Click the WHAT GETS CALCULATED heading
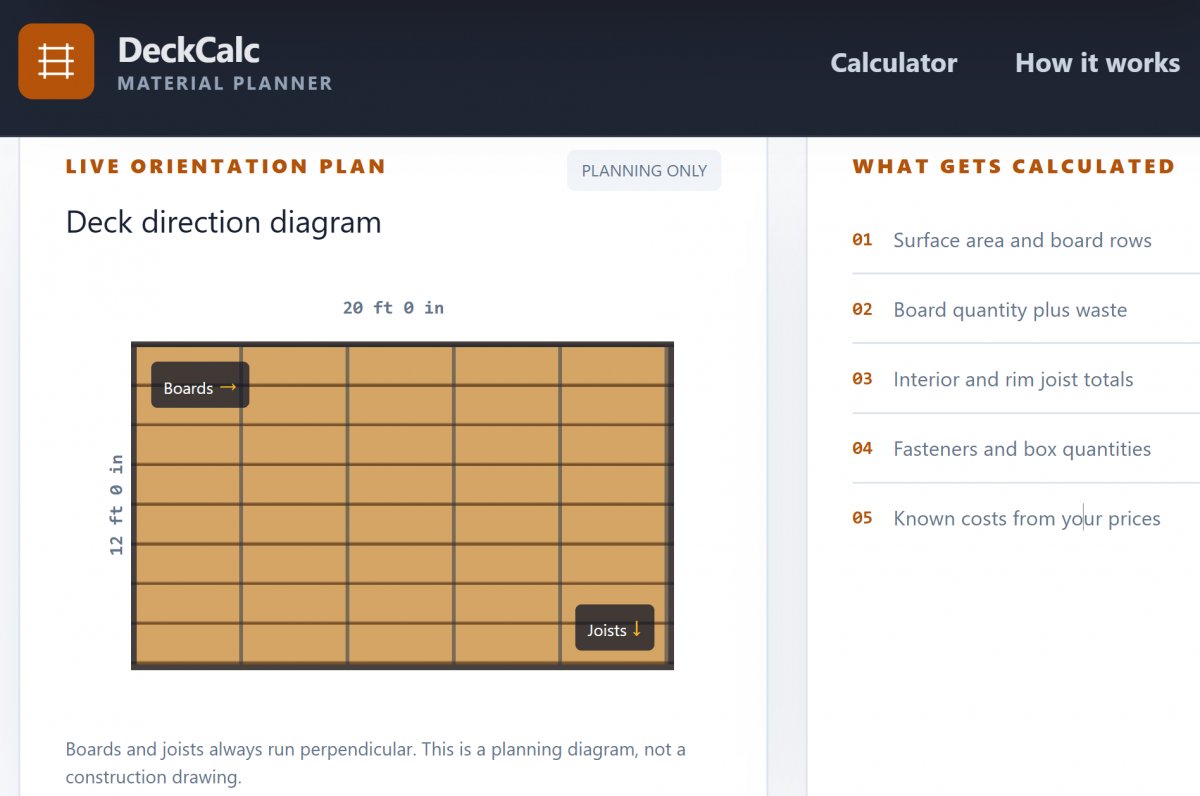1200x796 pixels. coord(1014,167)
